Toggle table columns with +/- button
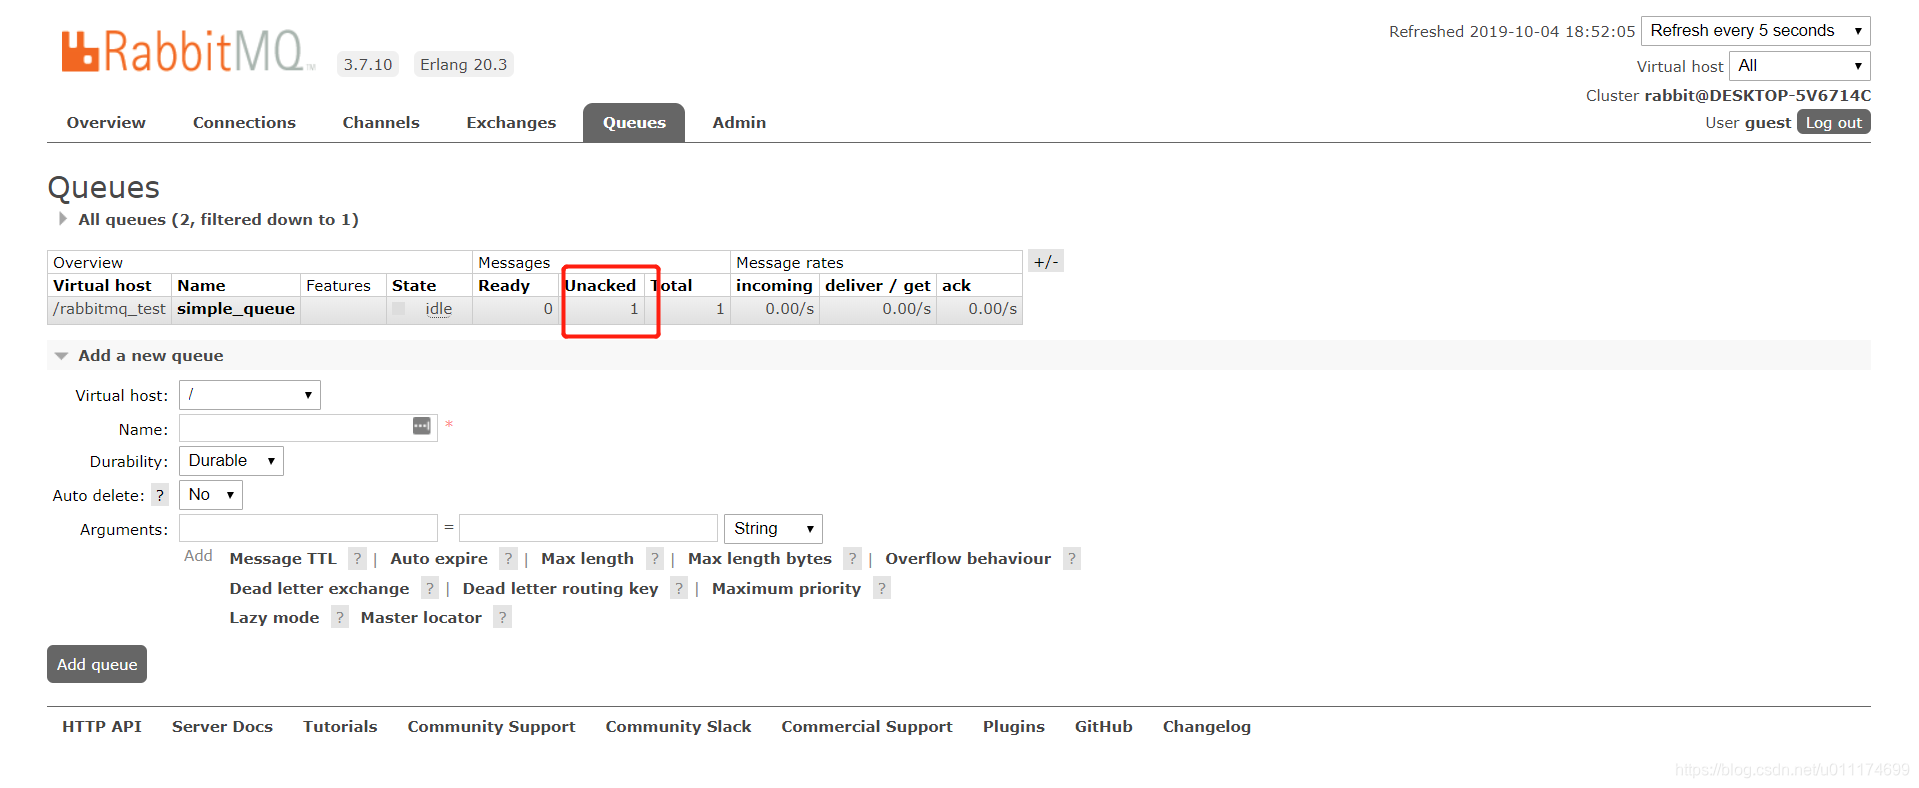 point(1045,262)
